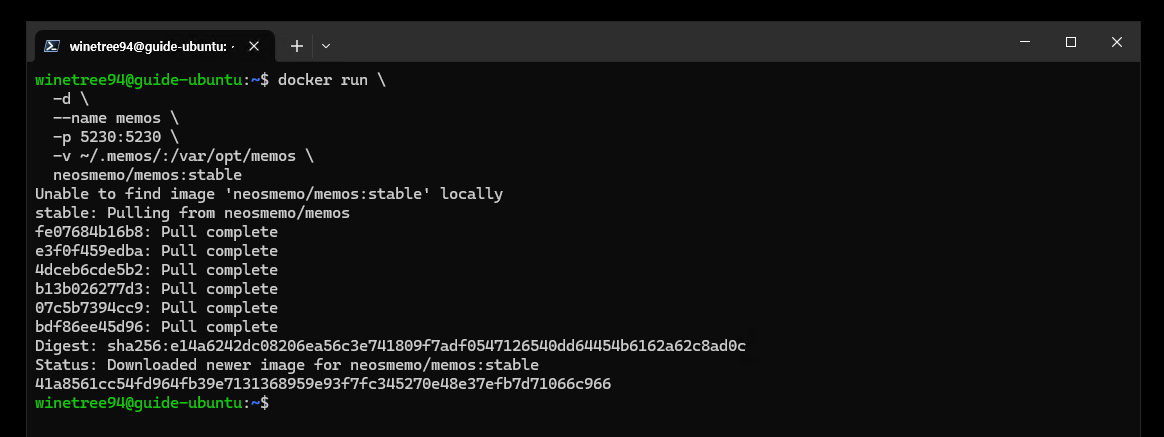The width and height of the screenshot is (1164, 437).
Task: Click the '-p 5230:5230' port mapping line
Action: point(116,137)
